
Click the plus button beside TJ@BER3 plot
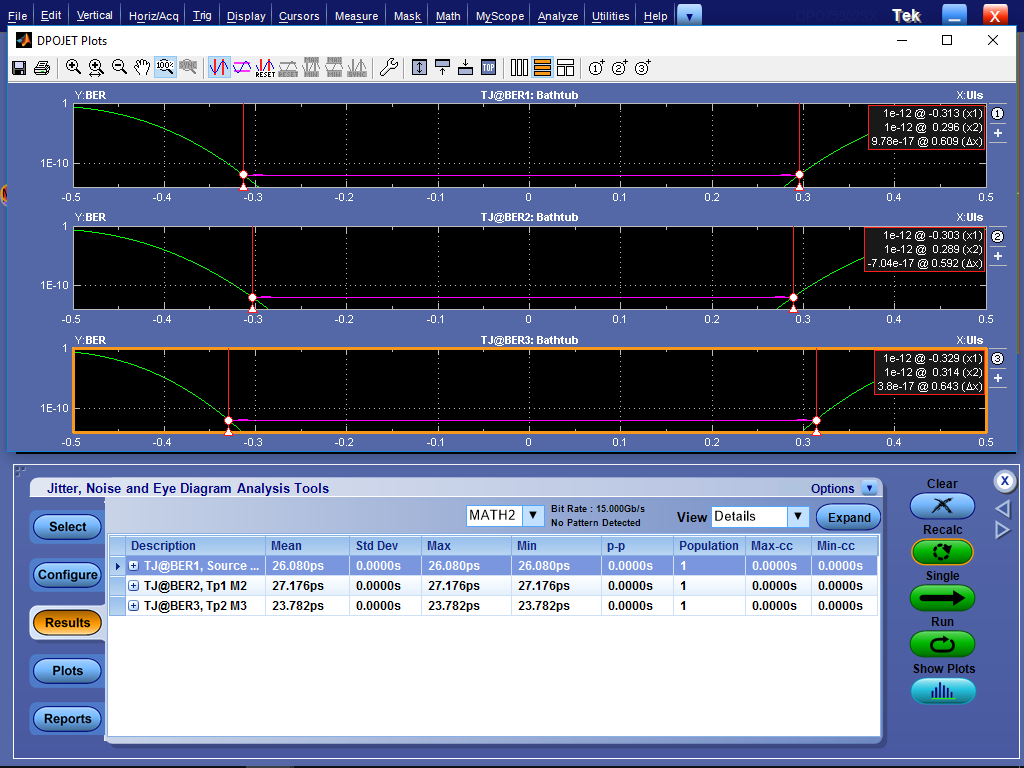pos(997,379)
